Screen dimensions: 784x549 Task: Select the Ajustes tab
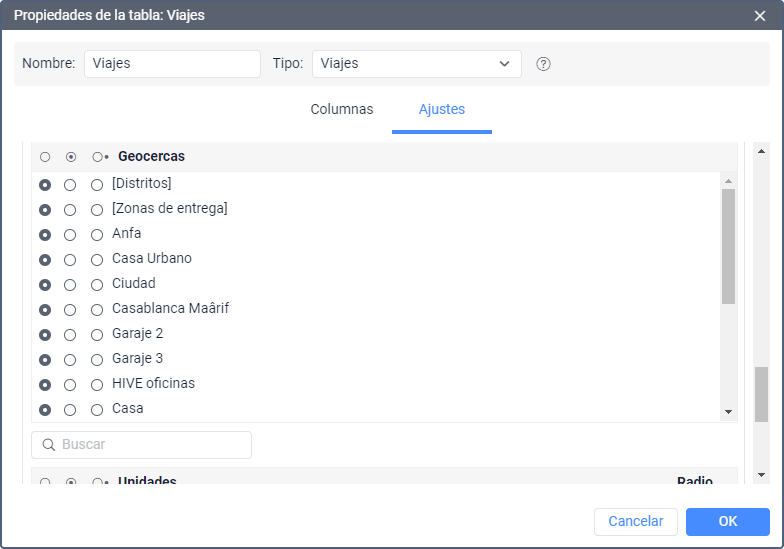(x=442, y=109)
